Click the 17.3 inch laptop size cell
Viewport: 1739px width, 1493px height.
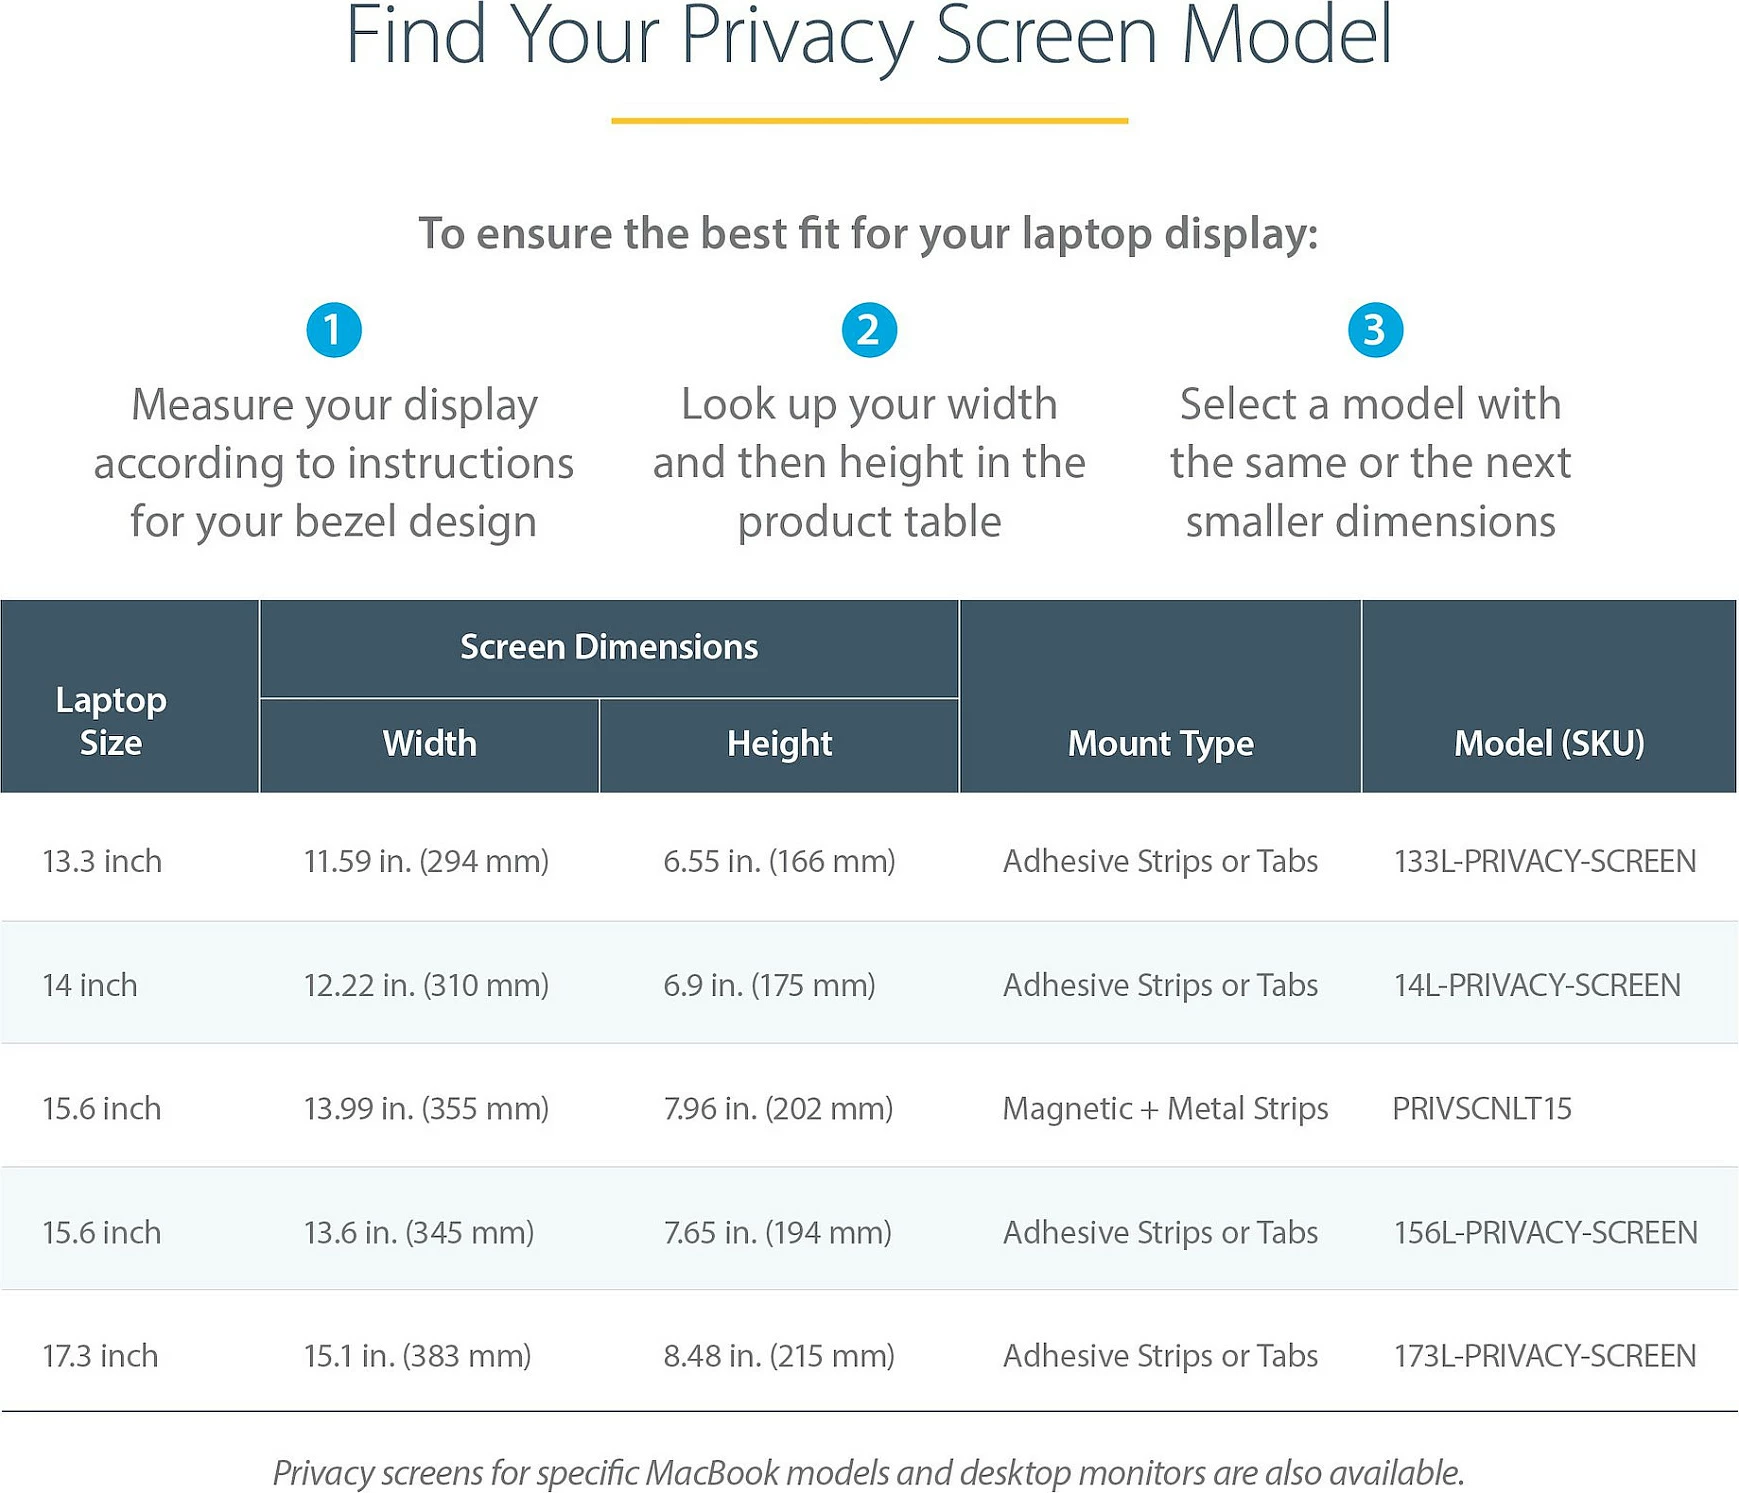[100, 1355]
